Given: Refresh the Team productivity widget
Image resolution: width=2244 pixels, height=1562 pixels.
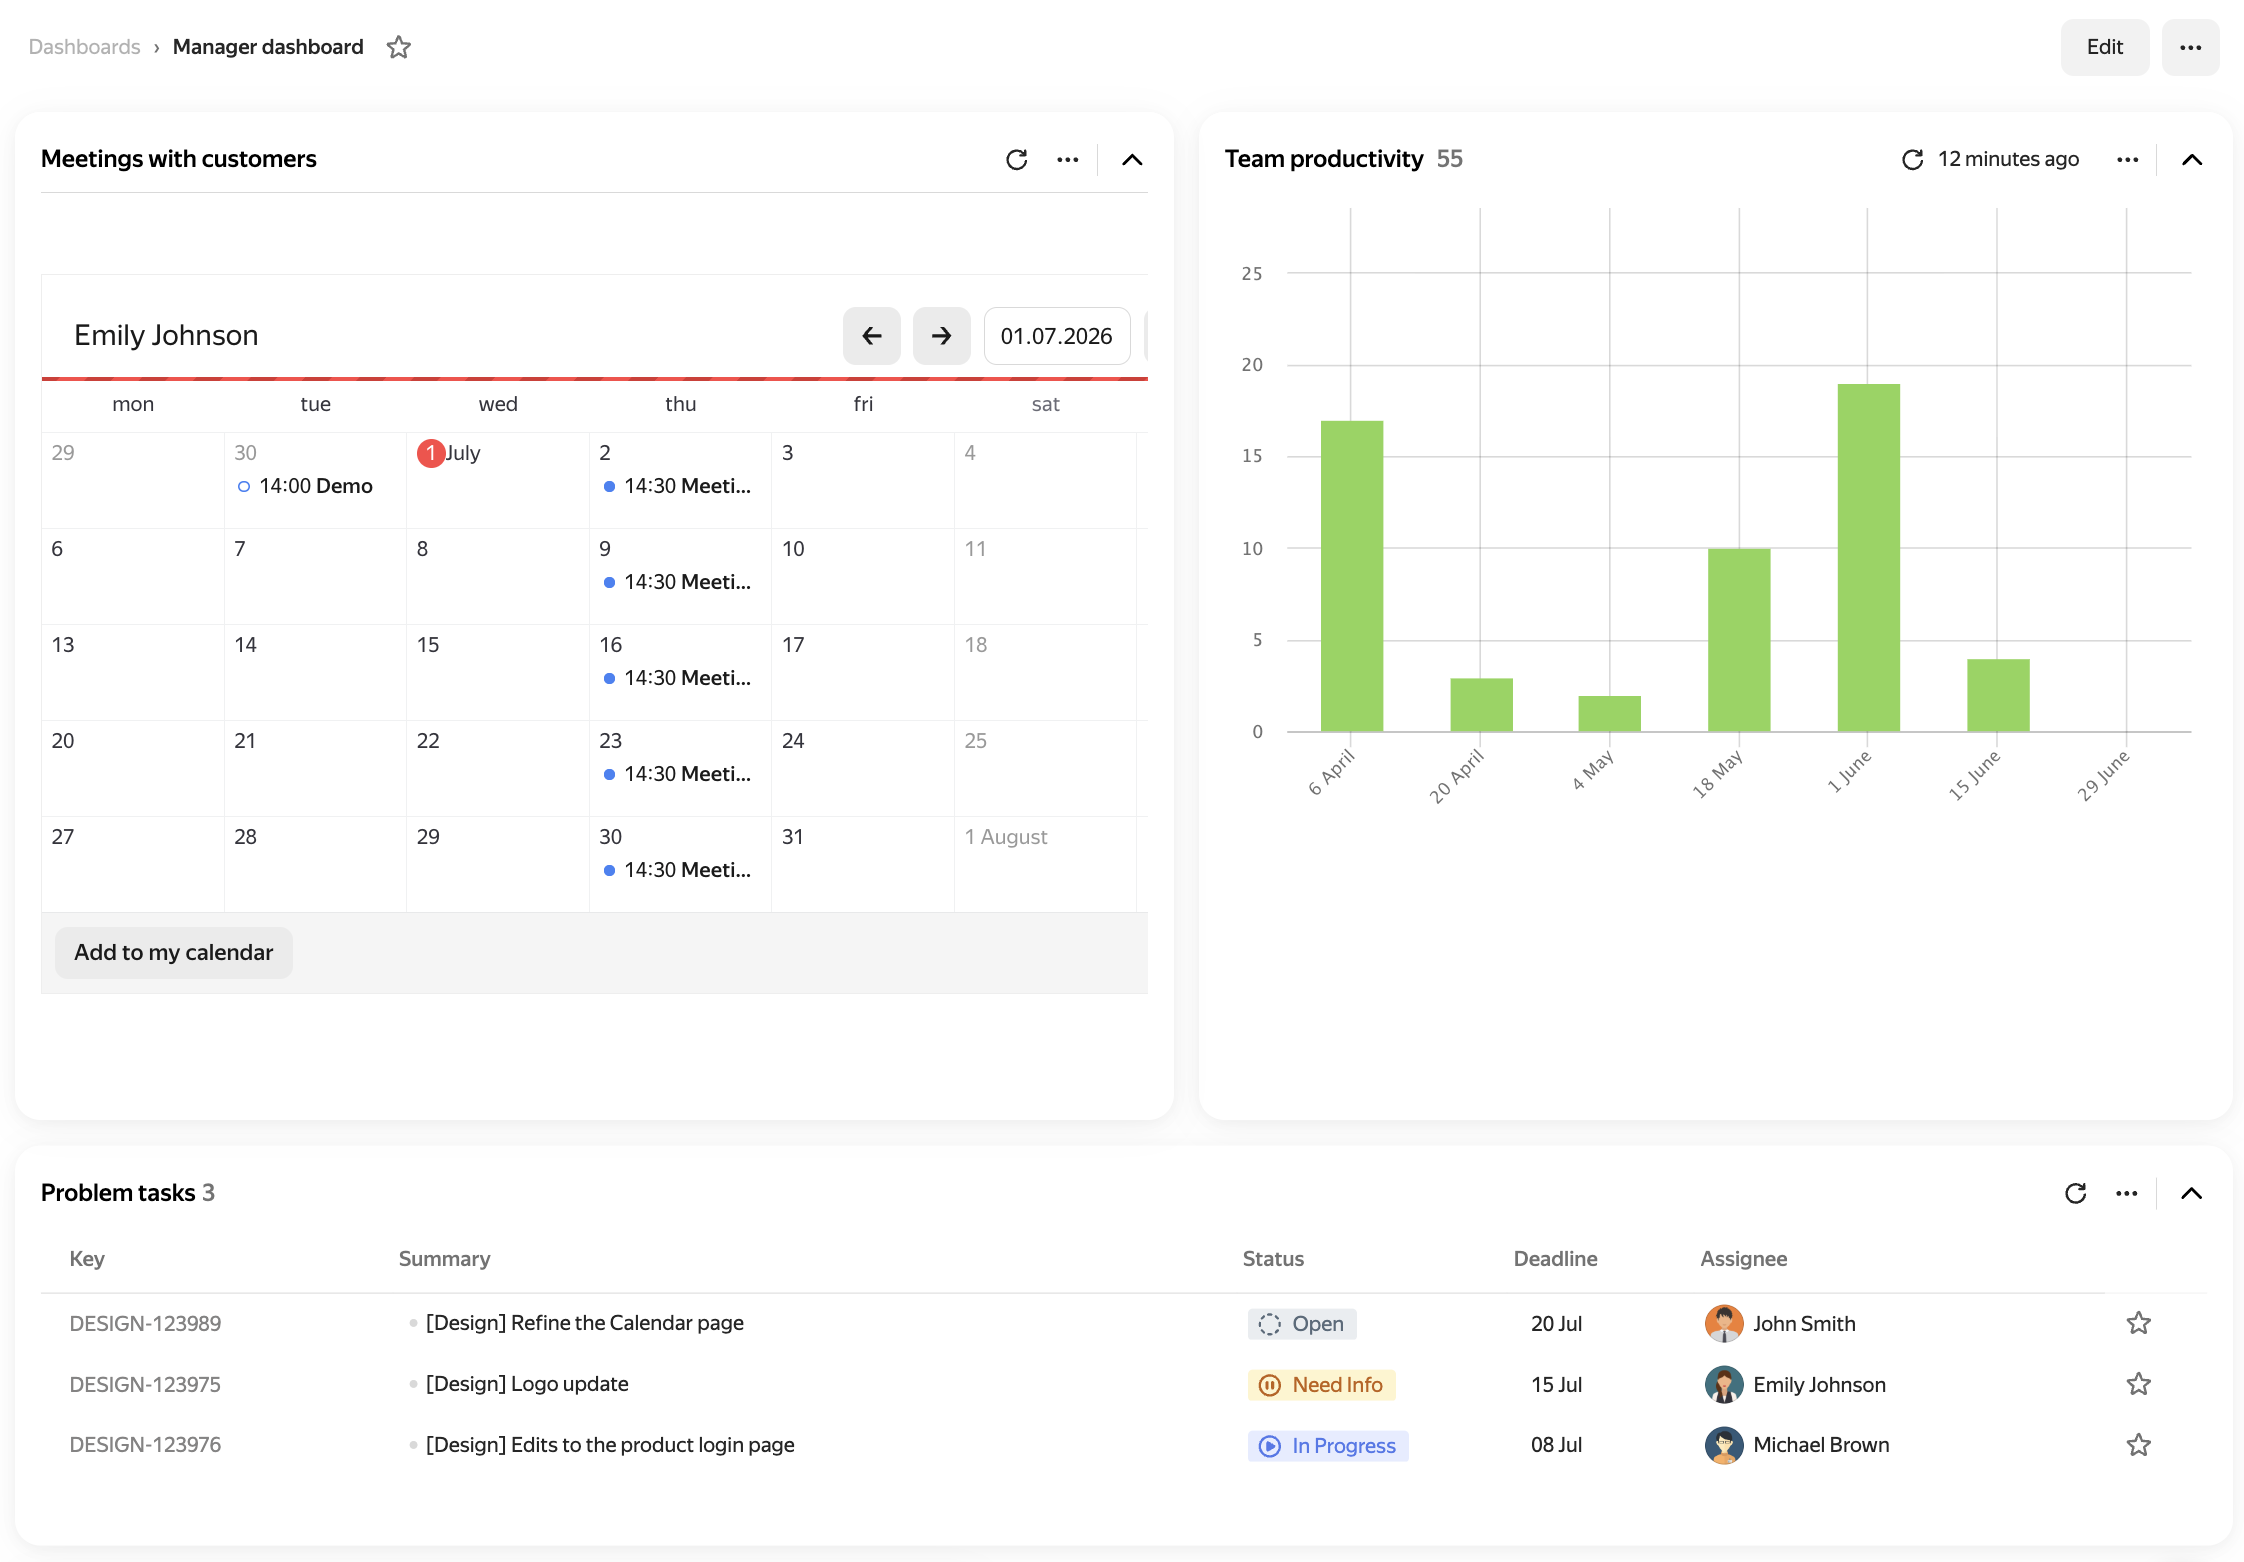Looking at the screenshot, I should 1912,160.
